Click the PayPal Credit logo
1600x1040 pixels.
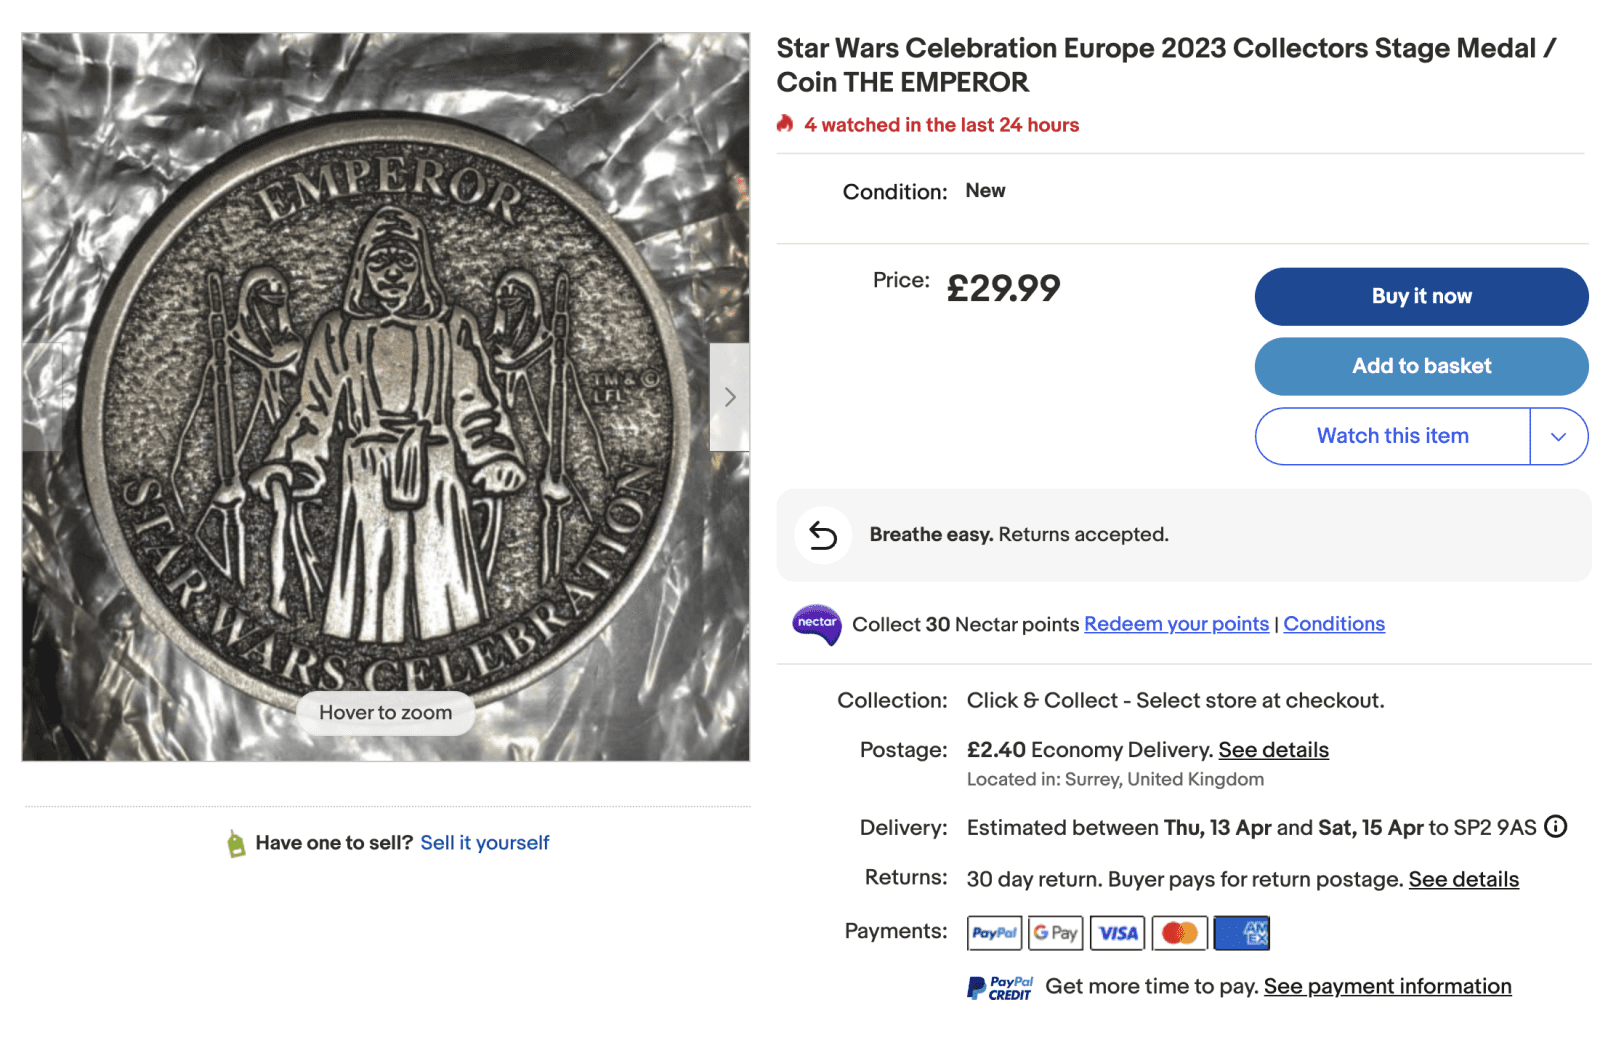(x=1000, y=988)
